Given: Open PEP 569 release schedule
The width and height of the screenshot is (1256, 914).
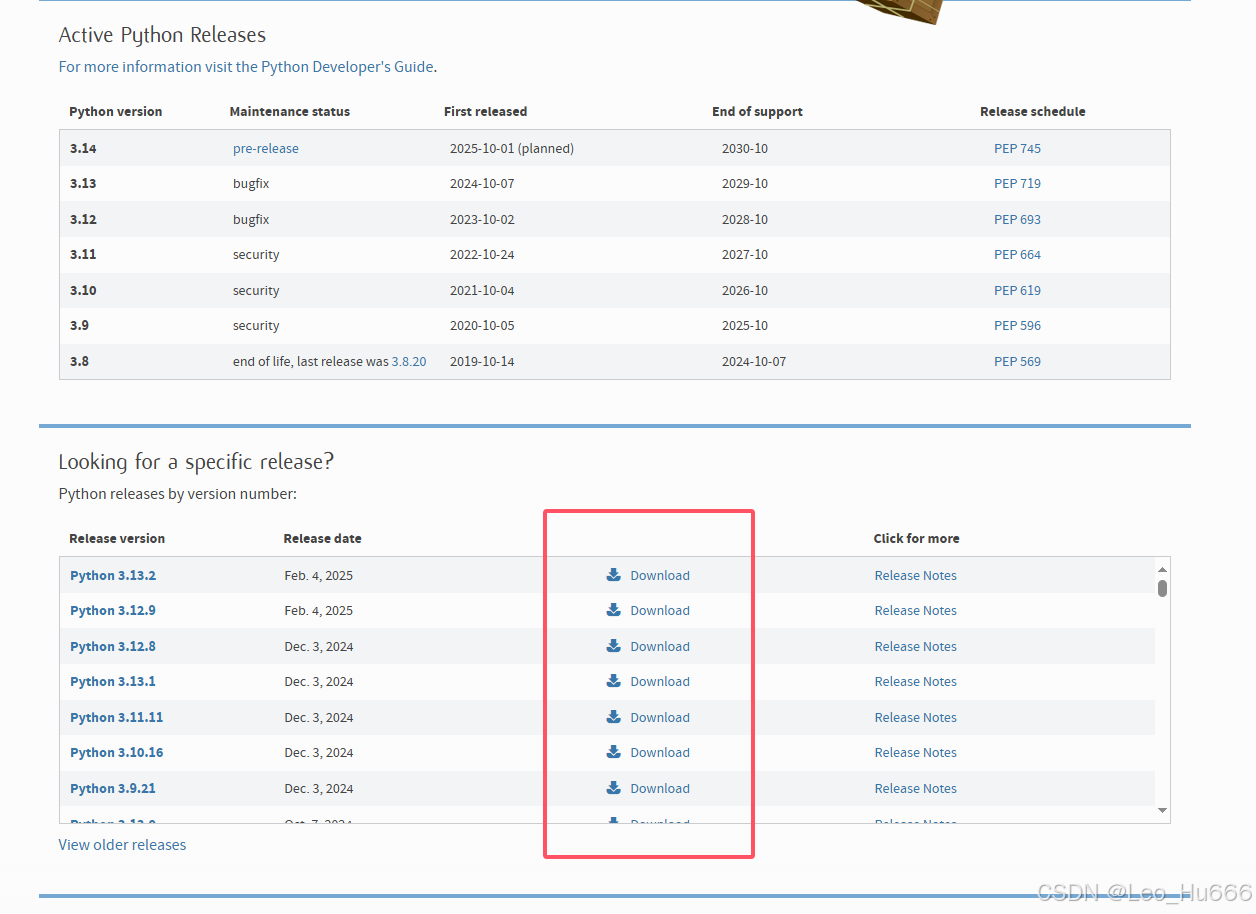Looking at the screenshot, I should 1017,361.
